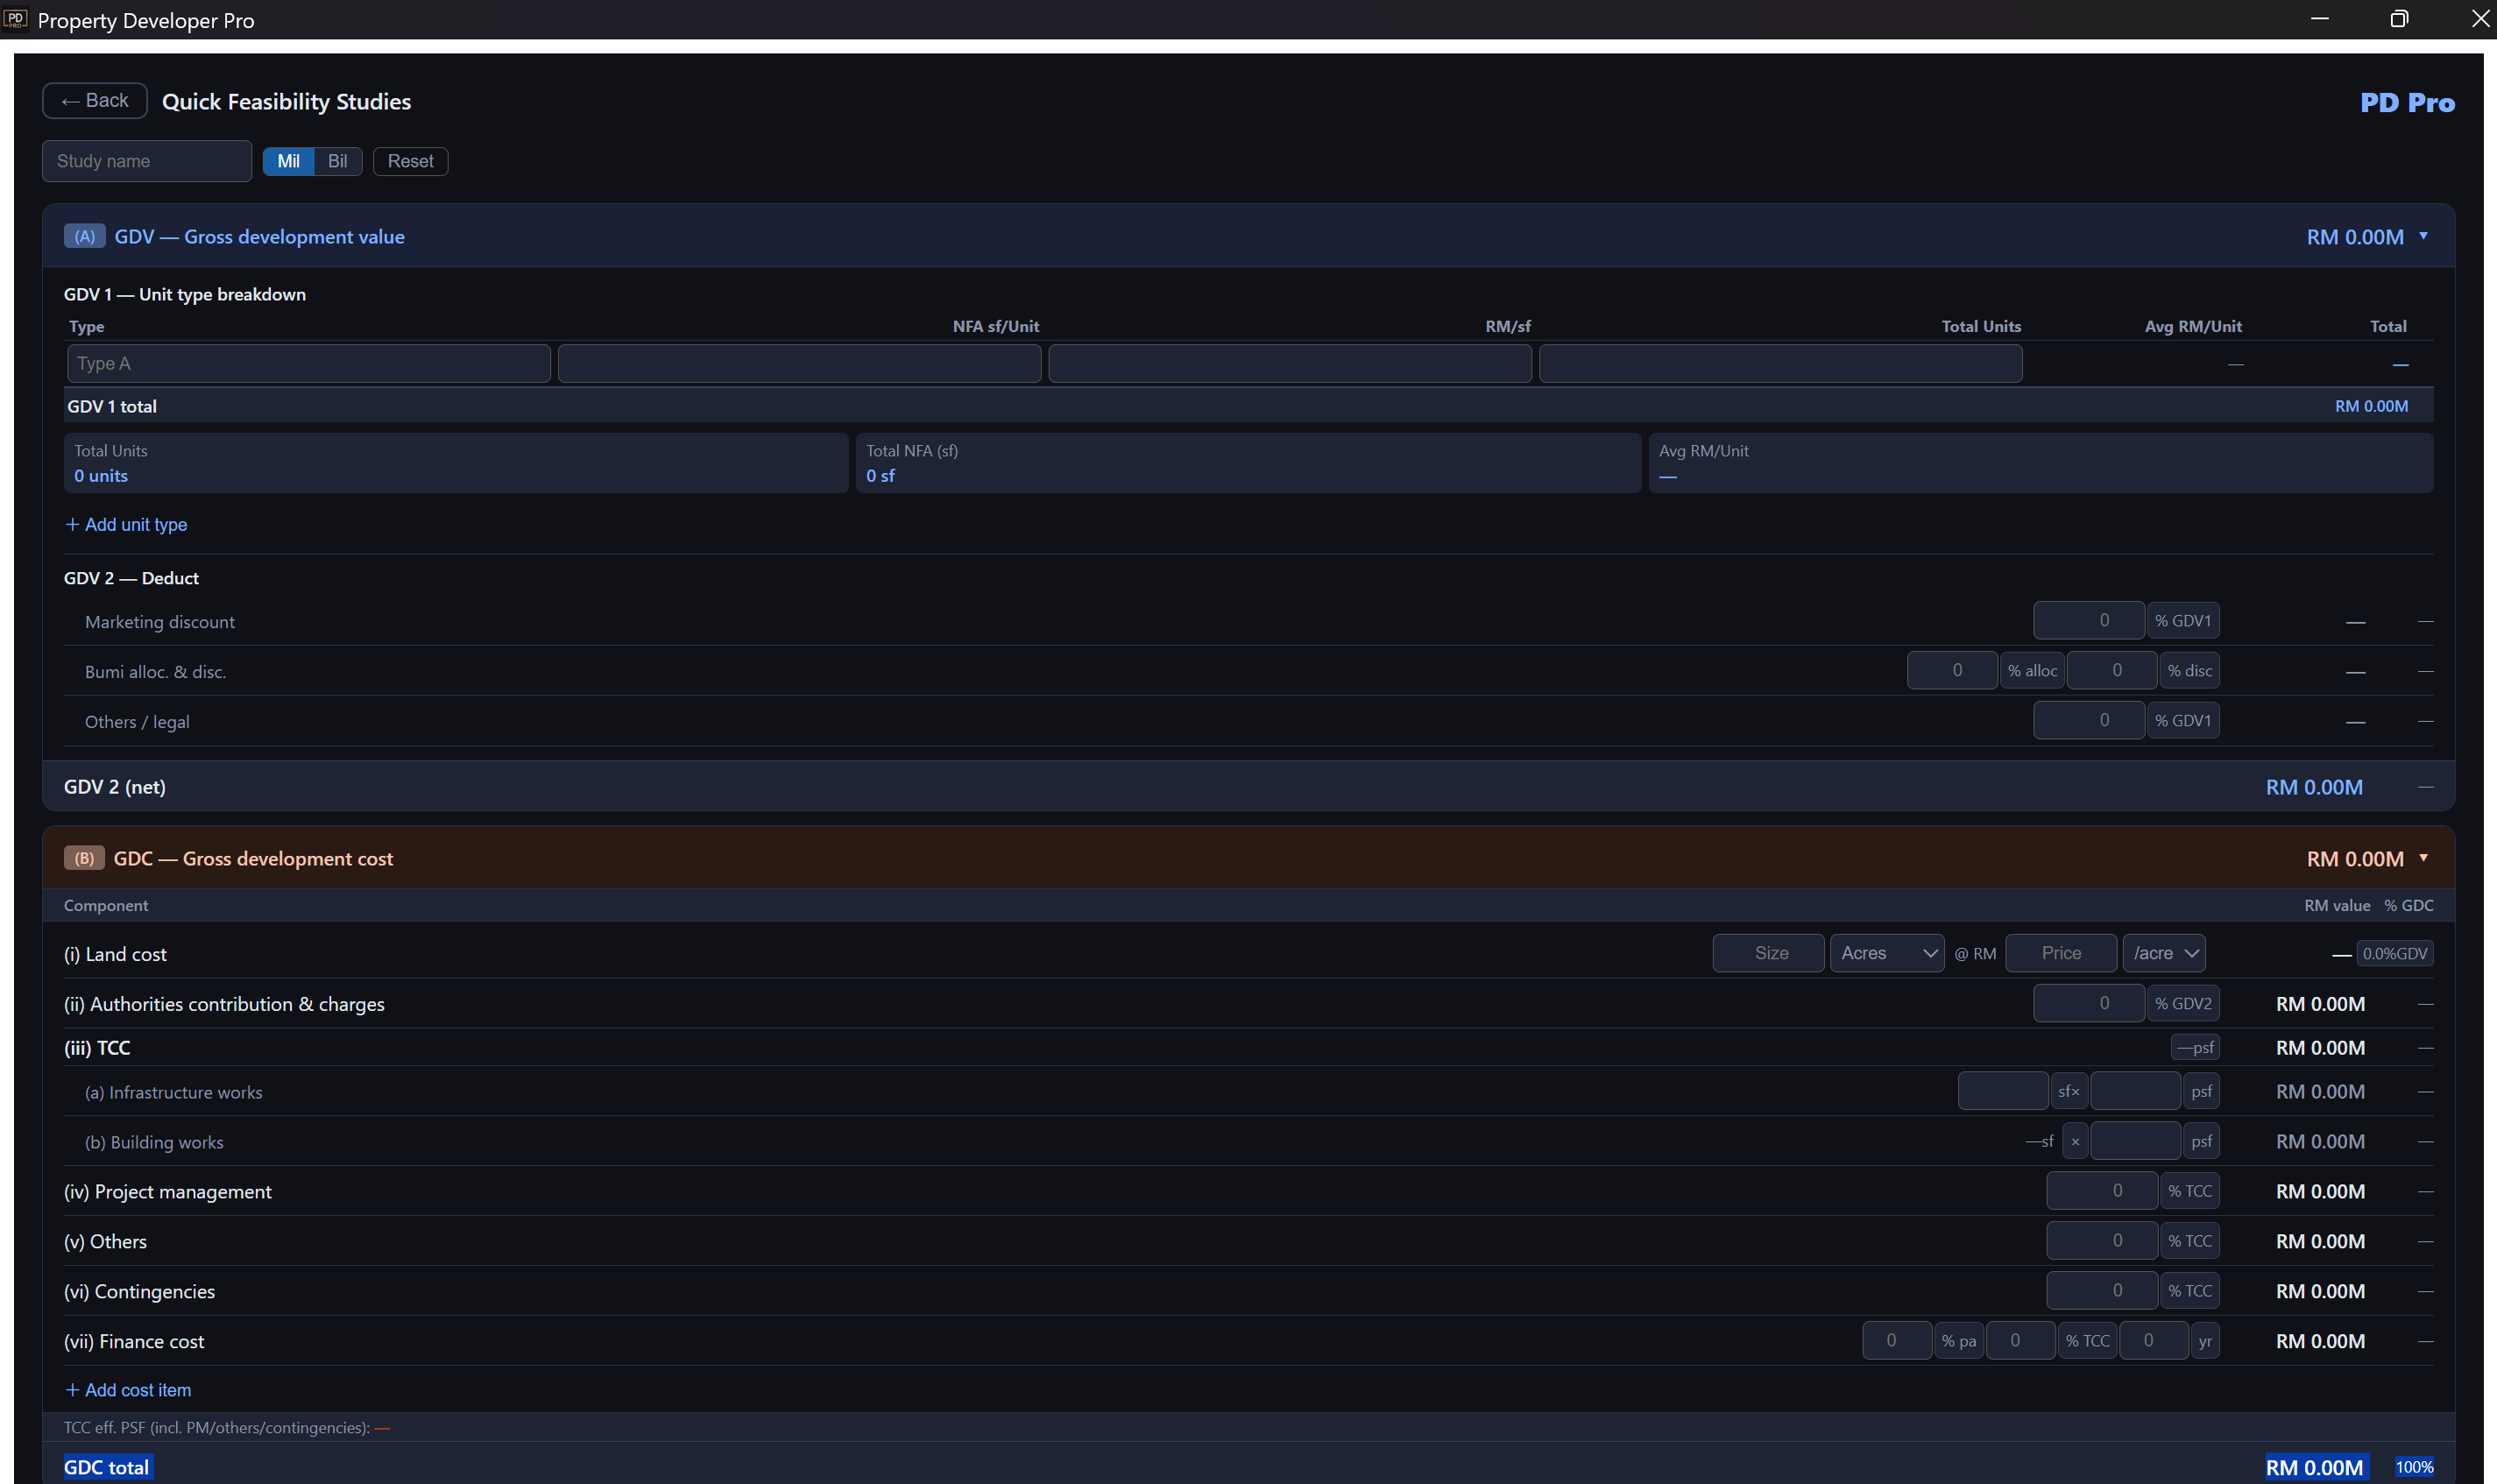This screenshot has width=2497, height=1484.
Task: Restore down the application window
Action: point(2399,19)
